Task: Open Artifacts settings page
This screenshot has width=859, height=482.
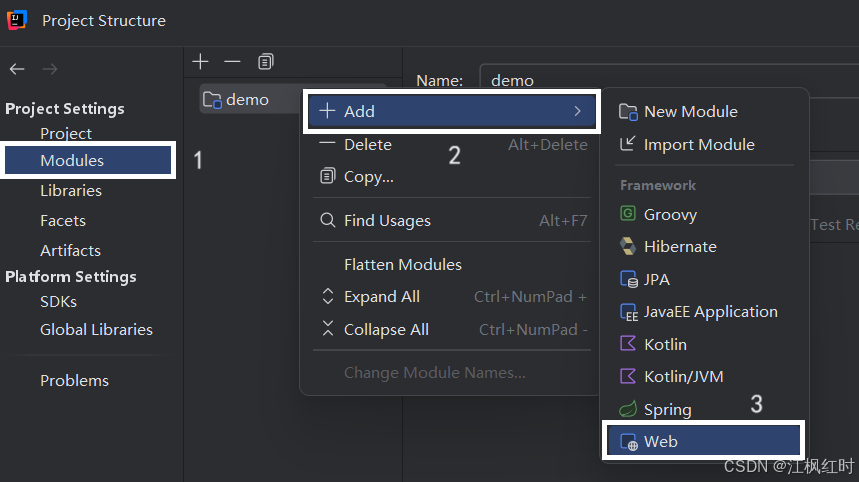Action: tap(70, 250)
